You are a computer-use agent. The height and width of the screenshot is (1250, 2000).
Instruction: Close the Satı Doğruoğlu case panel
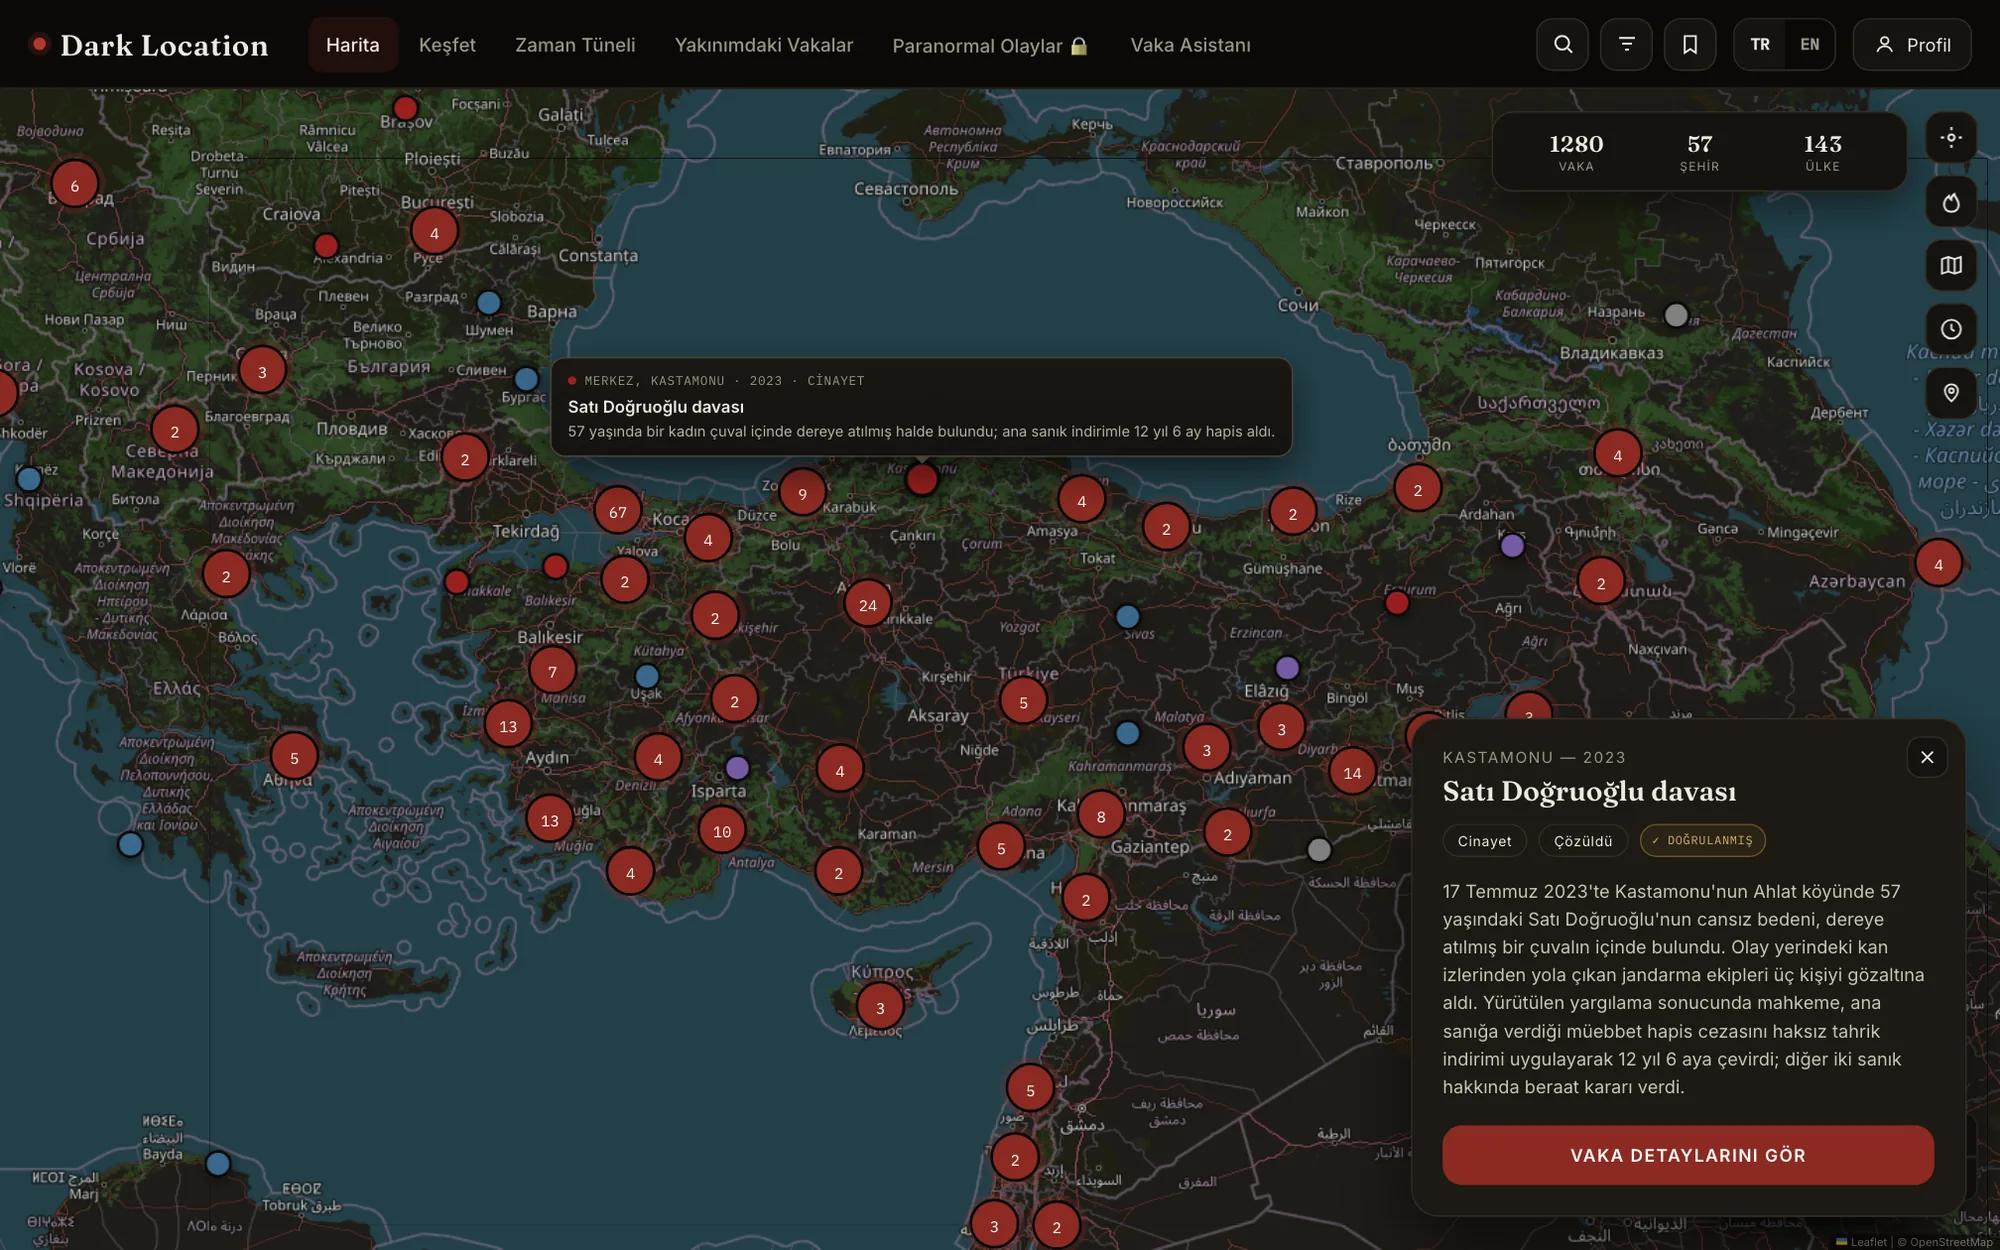click(x=1927, y=757)
